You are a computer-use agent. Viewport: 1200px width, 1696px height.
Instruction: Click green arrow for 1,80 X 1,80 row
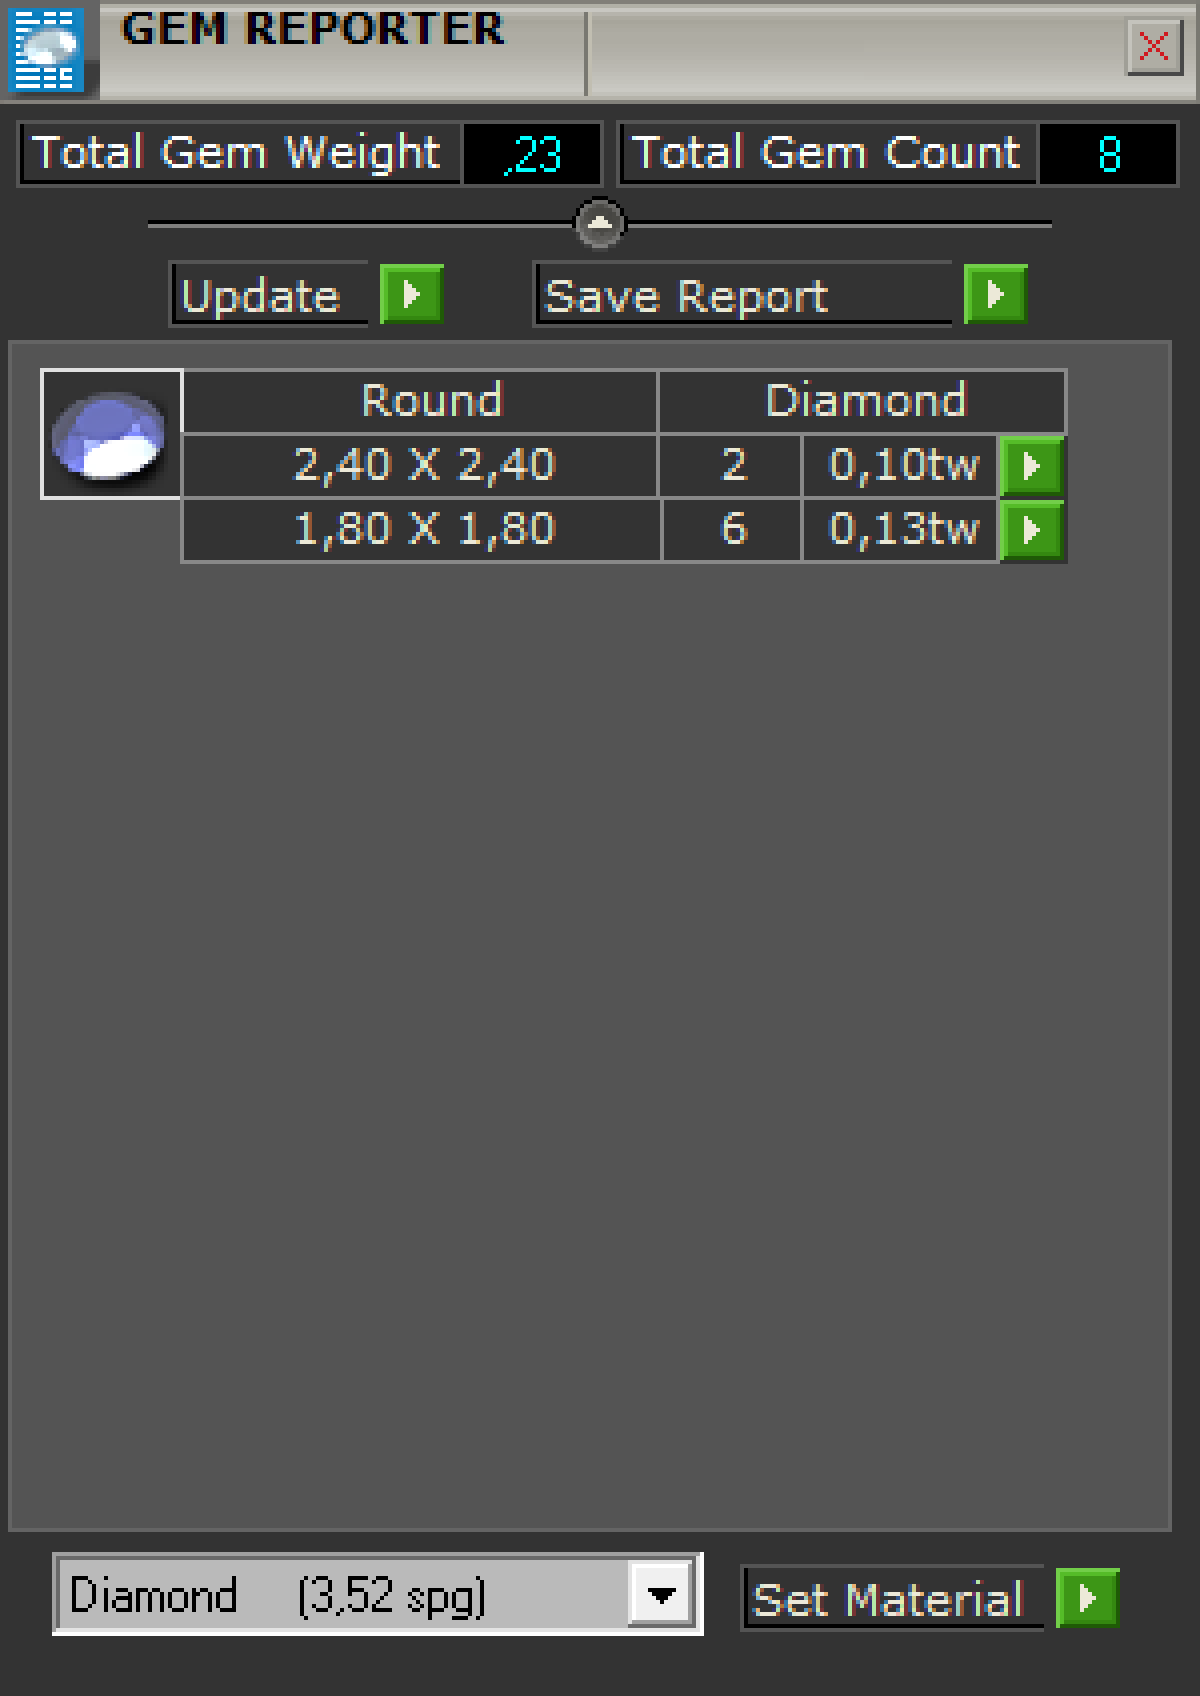pos(1031,530)
